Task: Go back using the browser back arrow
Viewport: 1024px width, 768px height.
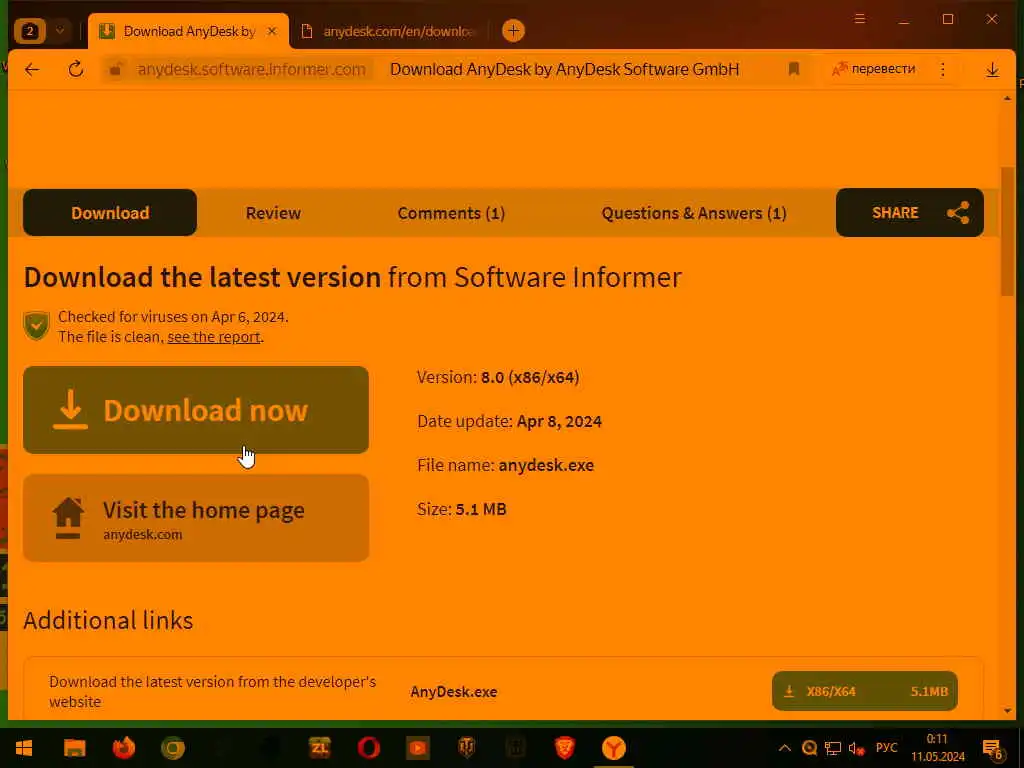Action: (x=31, y=69)
